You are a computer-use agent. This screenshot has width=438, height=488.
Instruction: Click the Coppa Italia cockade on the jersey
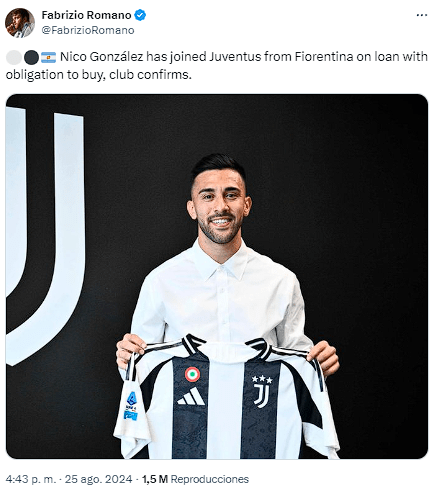(x=192, y=374)
